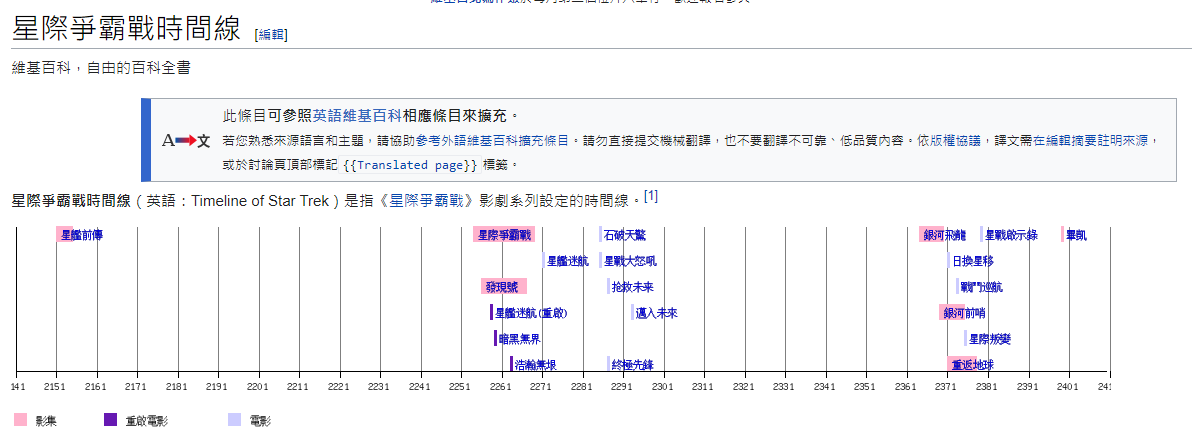The image size is (1192, 443).
Task: Open the 戰鬥巡航 film entry
Action: pos(980,286)
